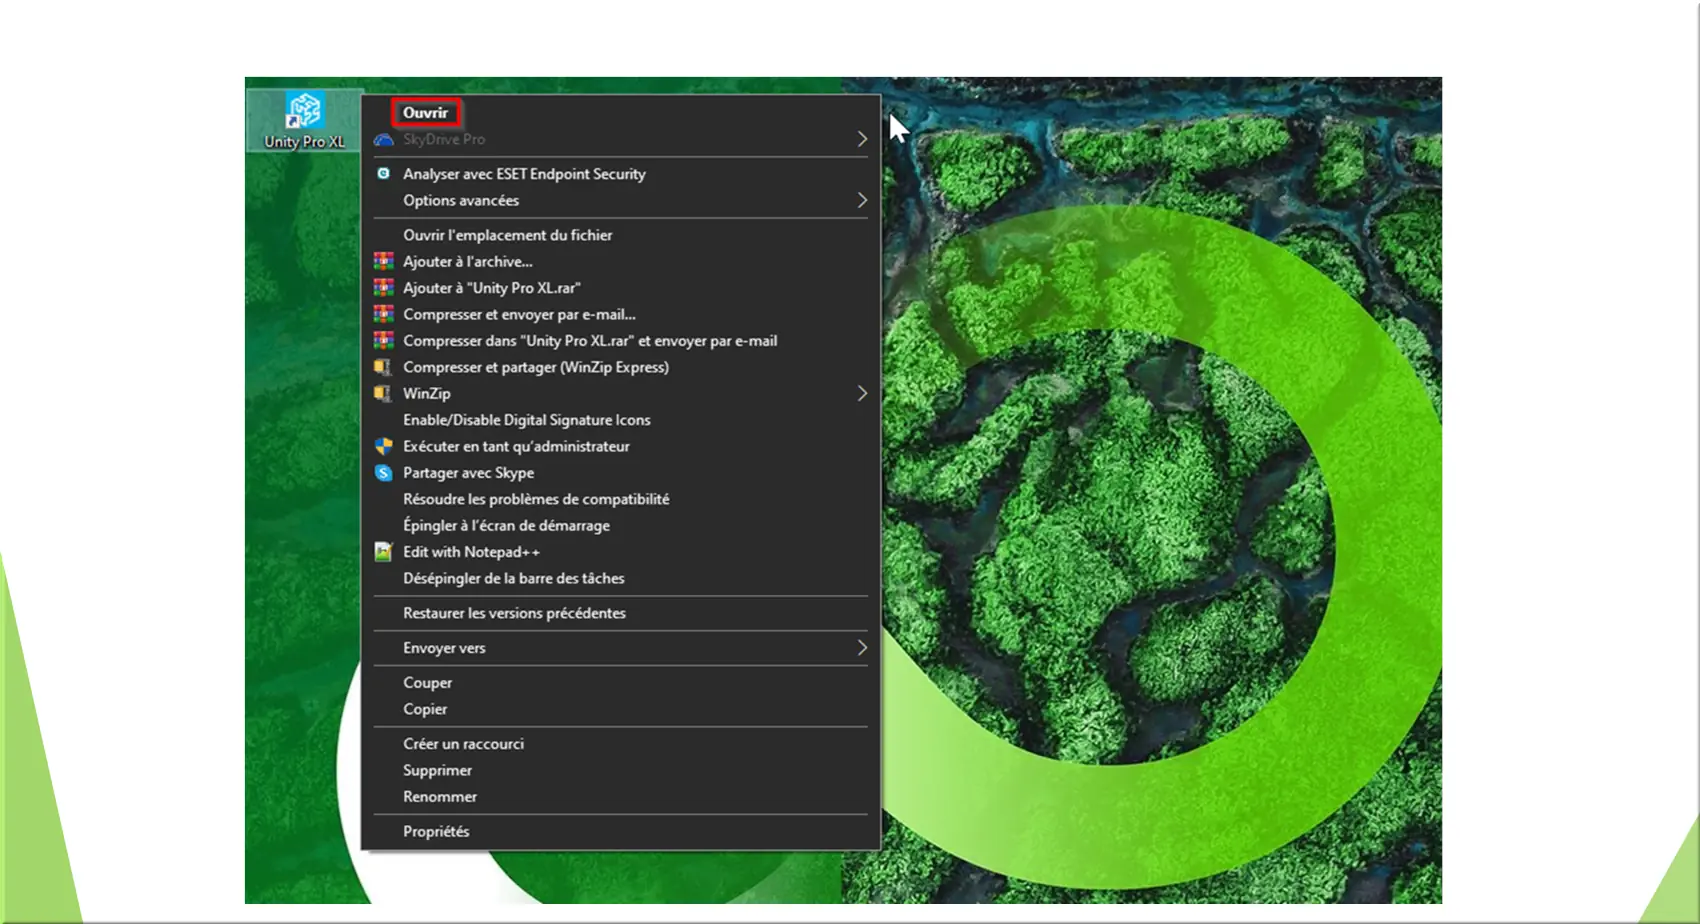Expand the SkyDrive Pro submenu arrow

[x=862, y=140]
